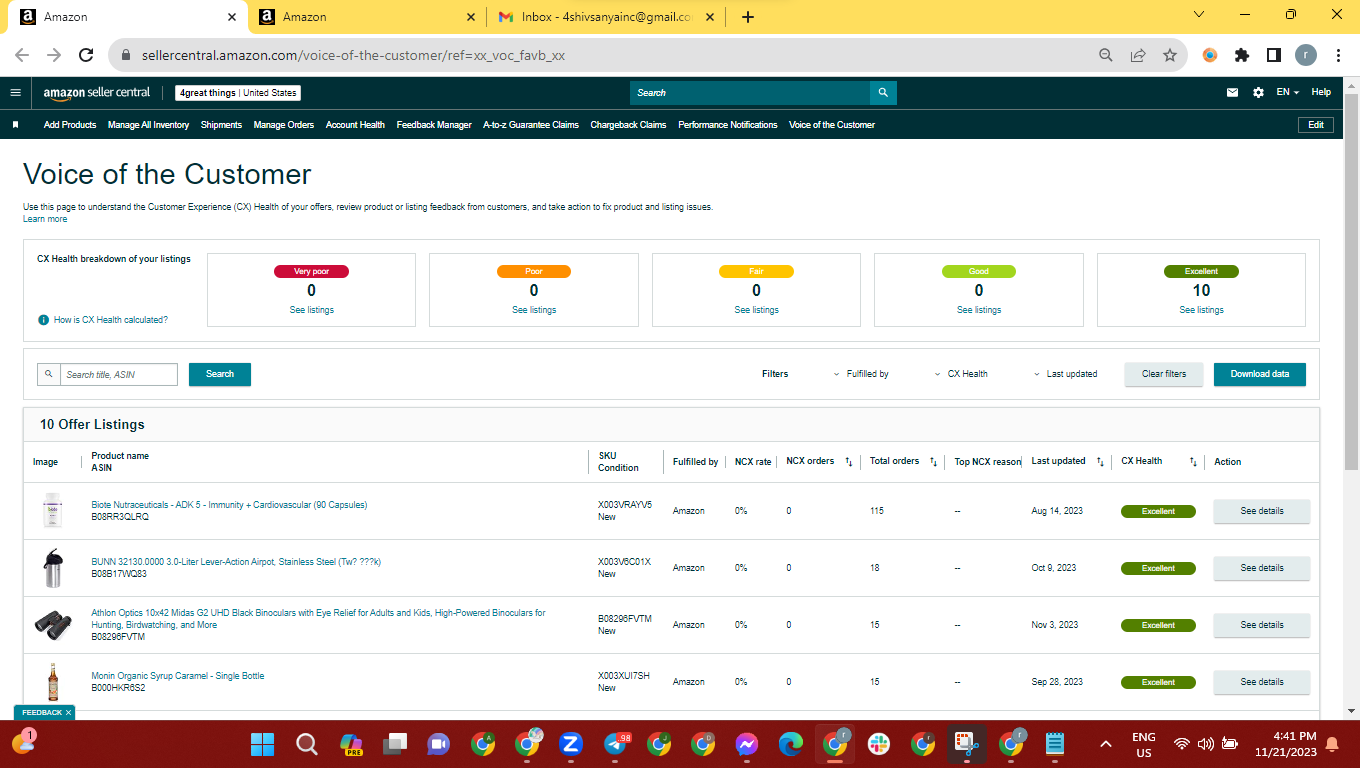1360x768 pixels.
Task: See listings under the Very poor category
Action: 311,310
